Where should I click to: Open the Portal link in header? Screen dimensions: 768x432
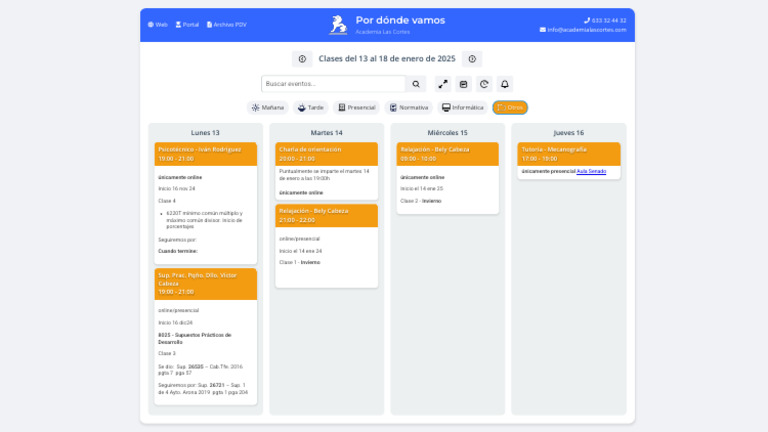click(187, 24)
